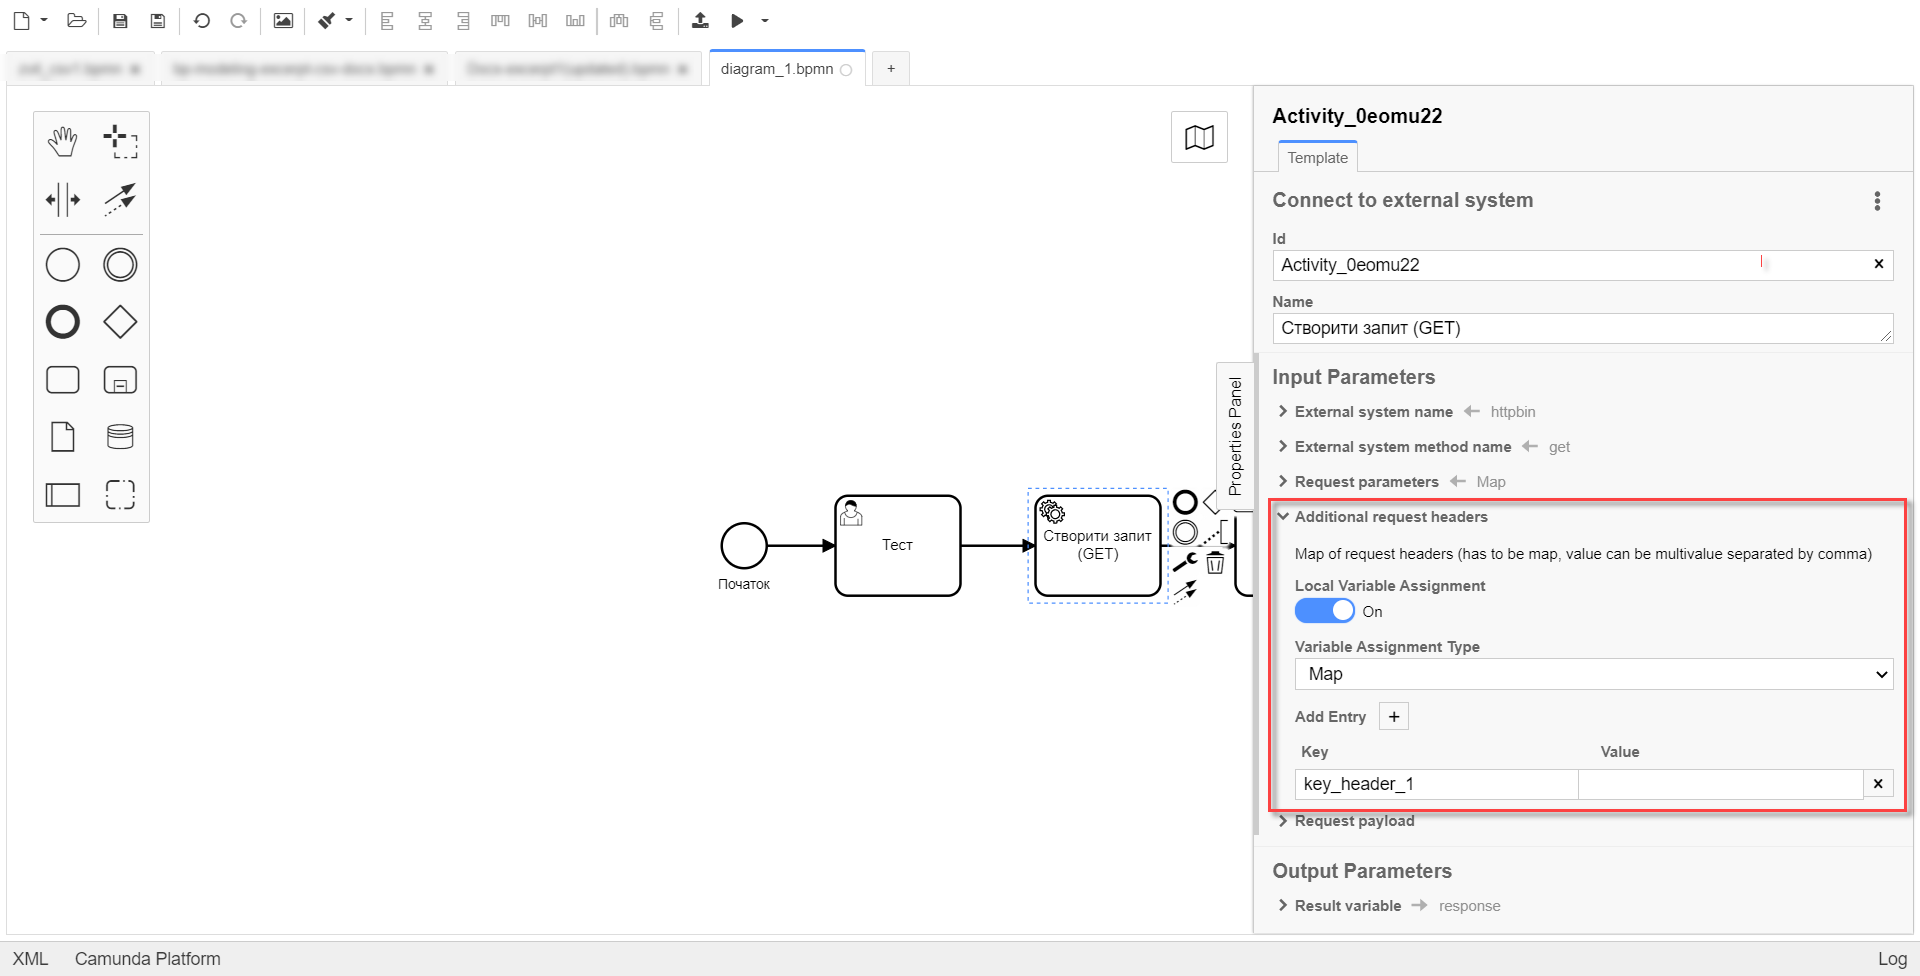Screen dimensions: 1920x976
Task: Activate the hand tool
Action: 63,141
